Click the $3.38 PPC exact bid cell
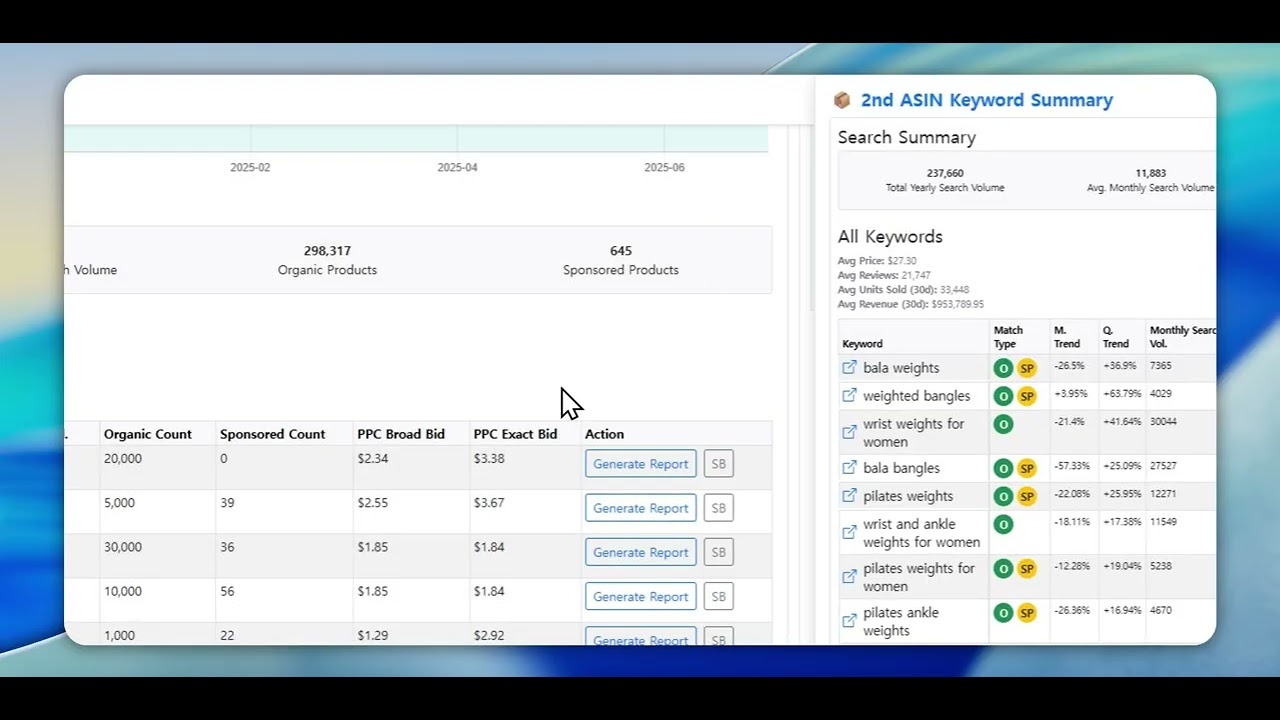Image resolution: width=1280 pixels, height=720 pixels. coord(489,459)
